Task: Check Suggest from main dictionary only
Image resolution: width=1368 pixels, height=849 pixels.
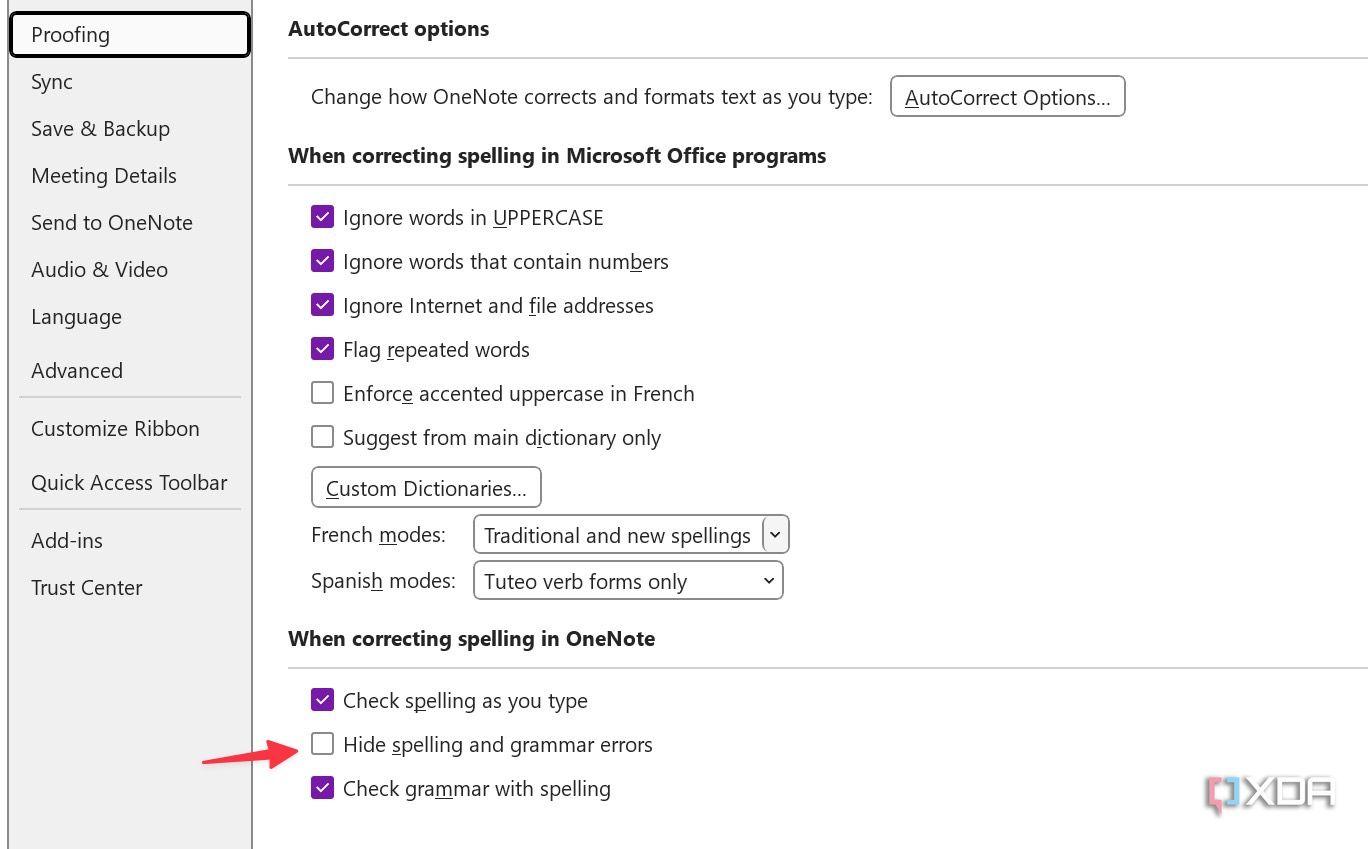Action: [x=322, y=436]
